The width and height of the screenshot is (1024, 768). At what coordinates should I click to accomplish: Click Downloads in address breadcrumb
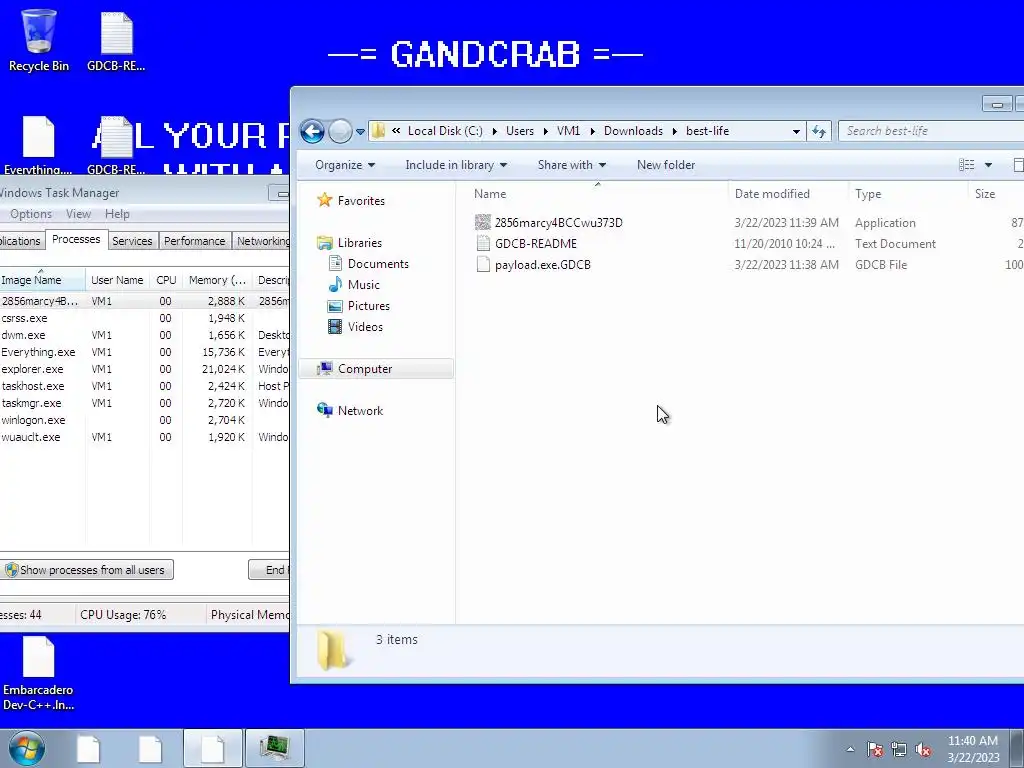pos(633,131)
